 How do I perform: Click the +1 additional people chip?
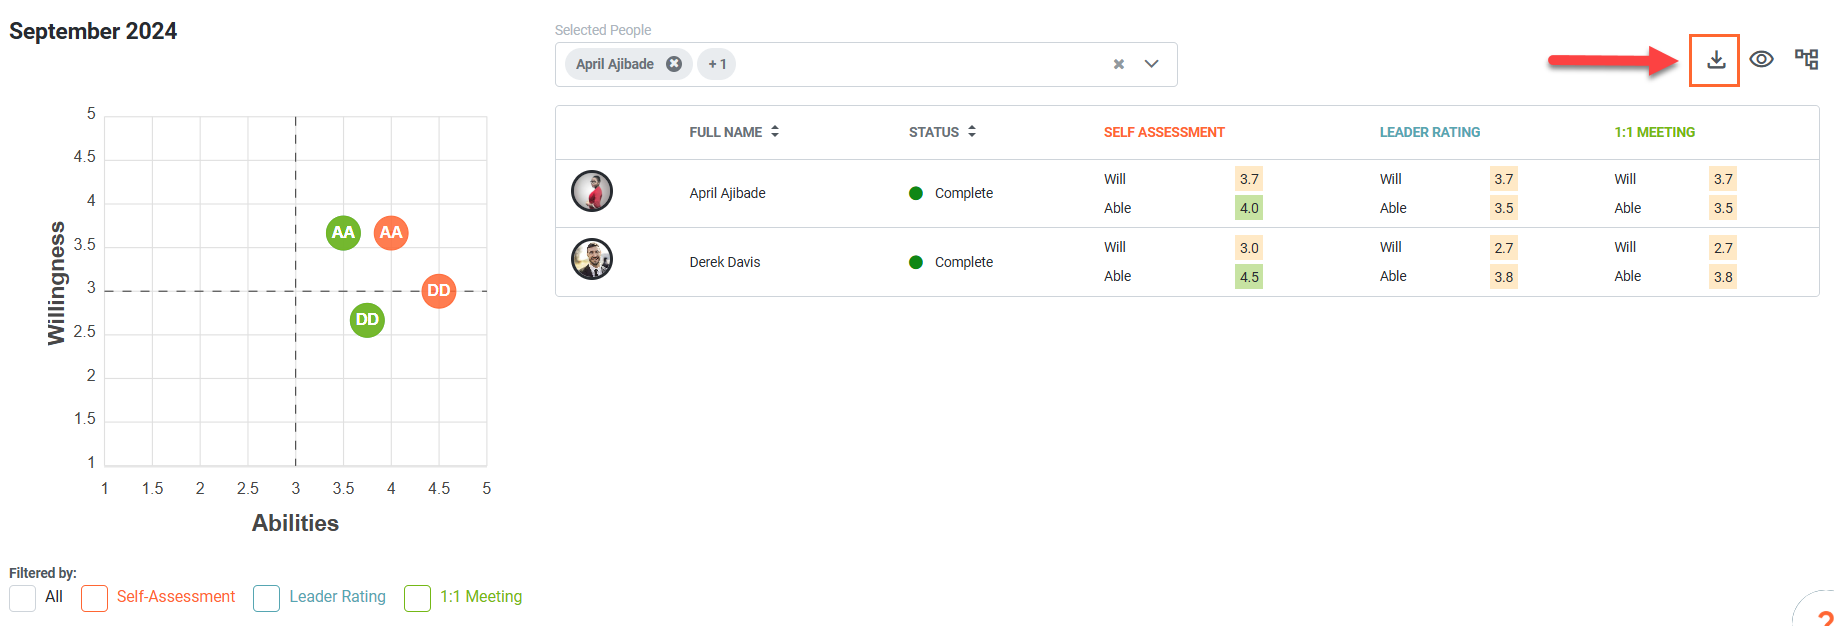pyautogui.click(x=716, y=64)
